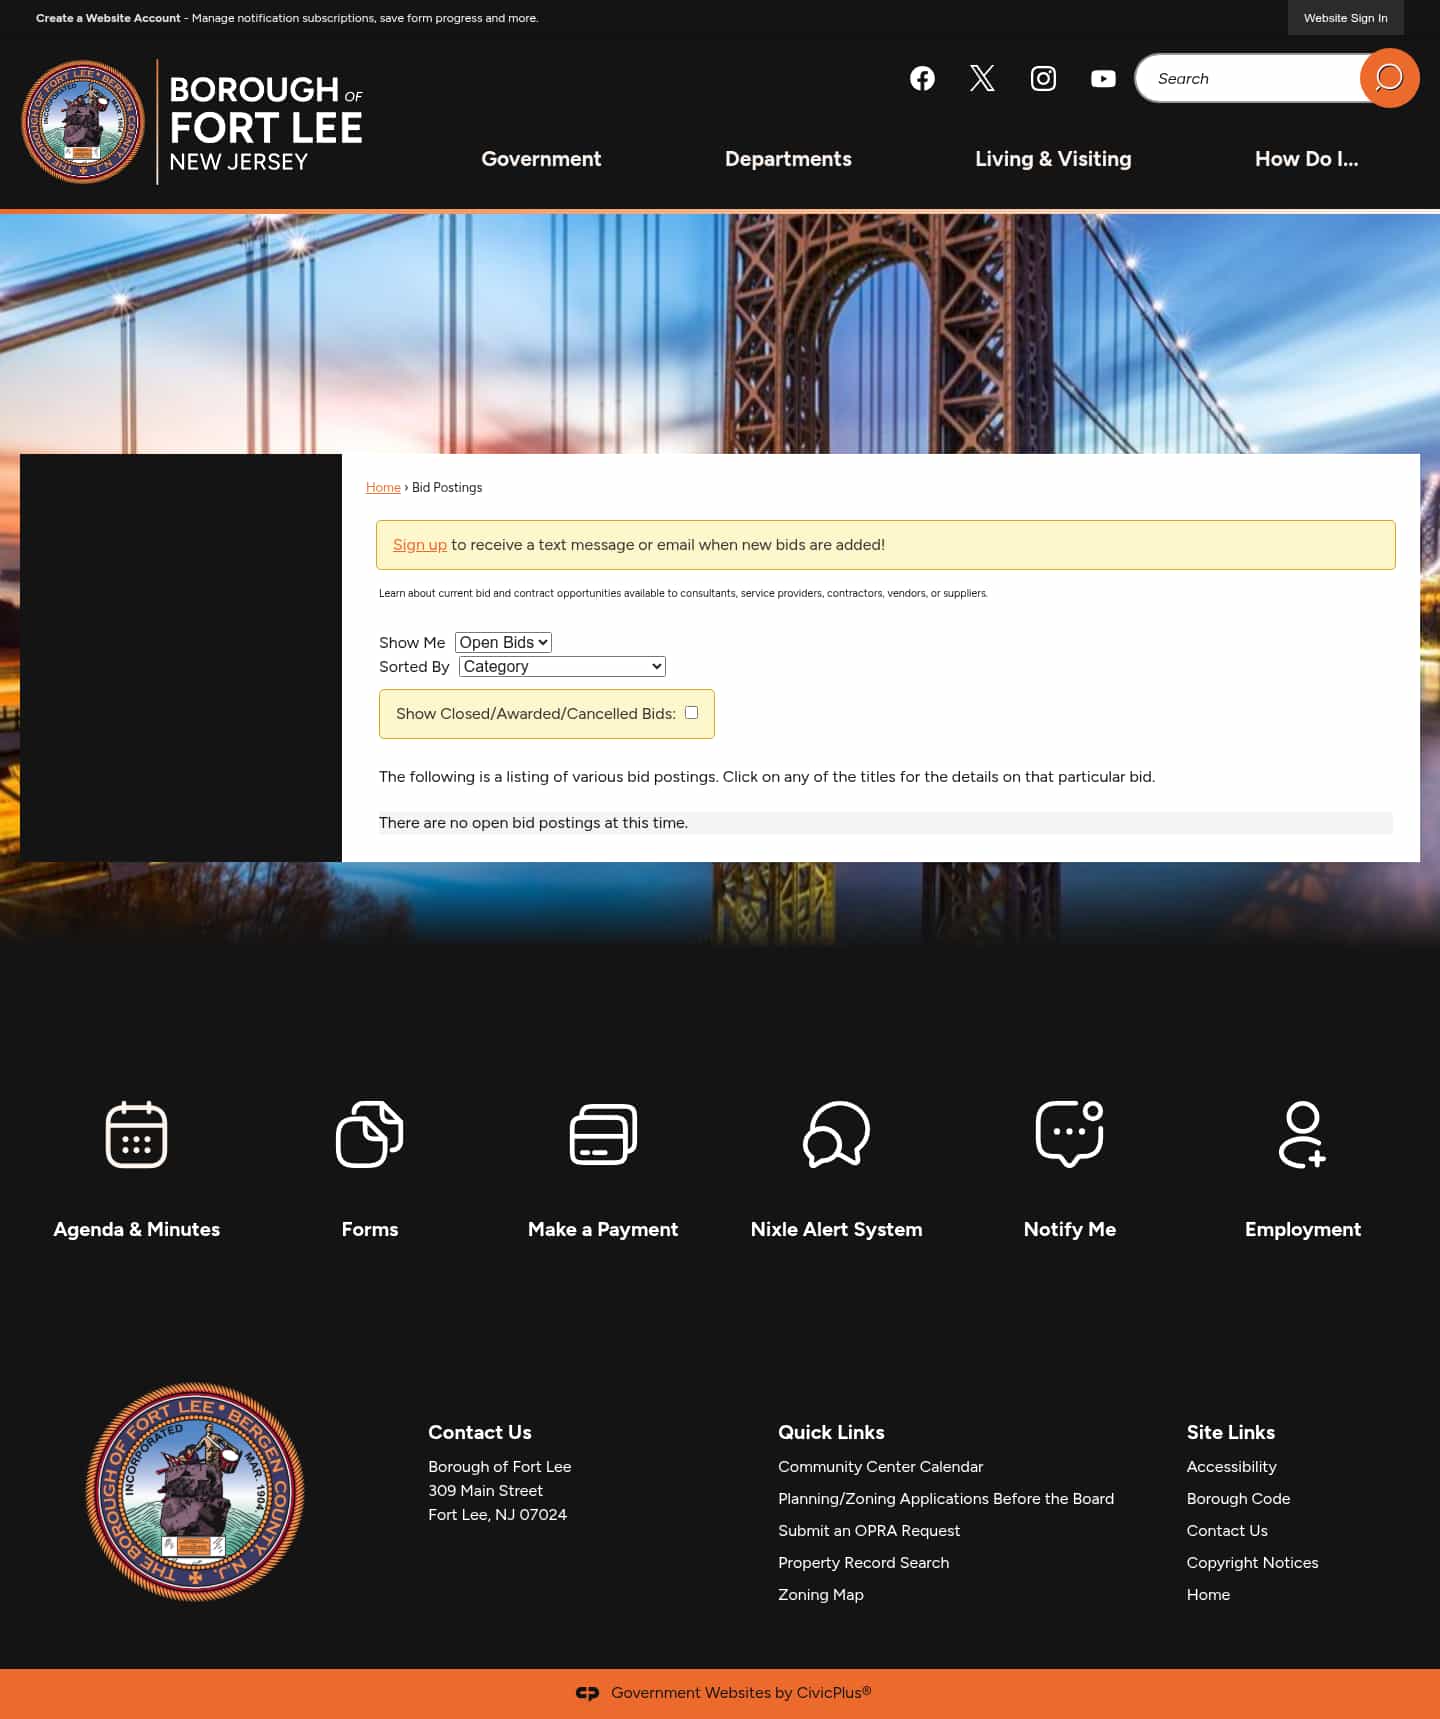Image resolution: width=1440 pixels, height=1719 pixels.
Task: Click the large borough seal in footer
Action: coord(195,1492)
